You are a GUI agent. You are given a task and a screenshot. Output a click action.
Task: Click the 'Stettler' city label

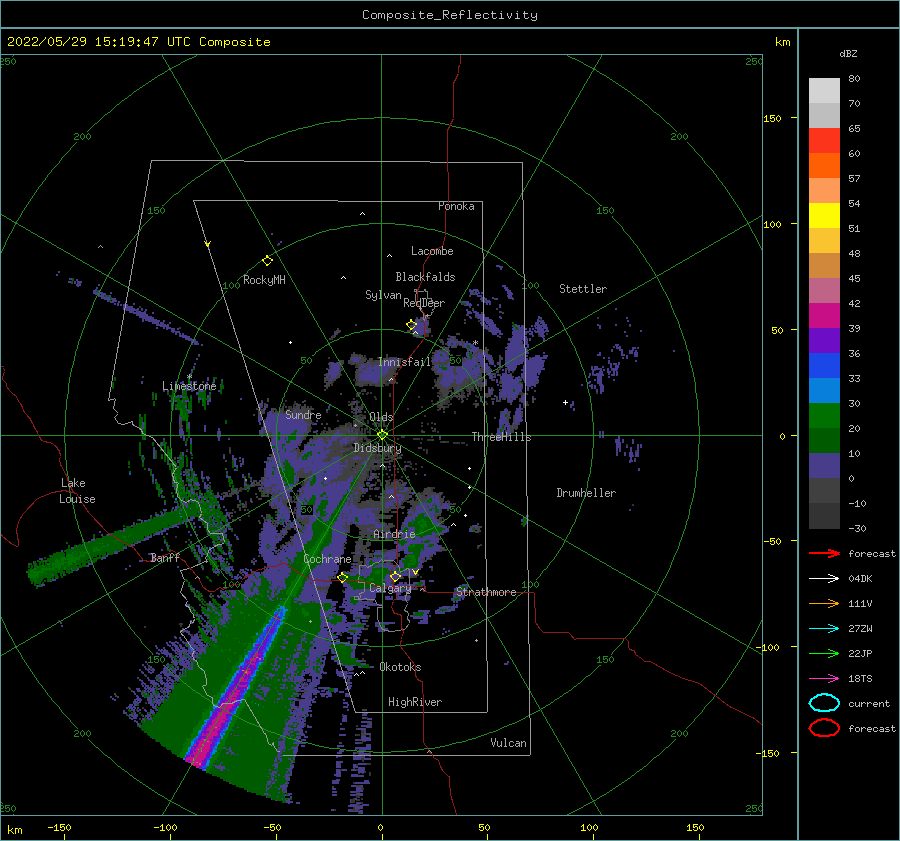(583, 289)
